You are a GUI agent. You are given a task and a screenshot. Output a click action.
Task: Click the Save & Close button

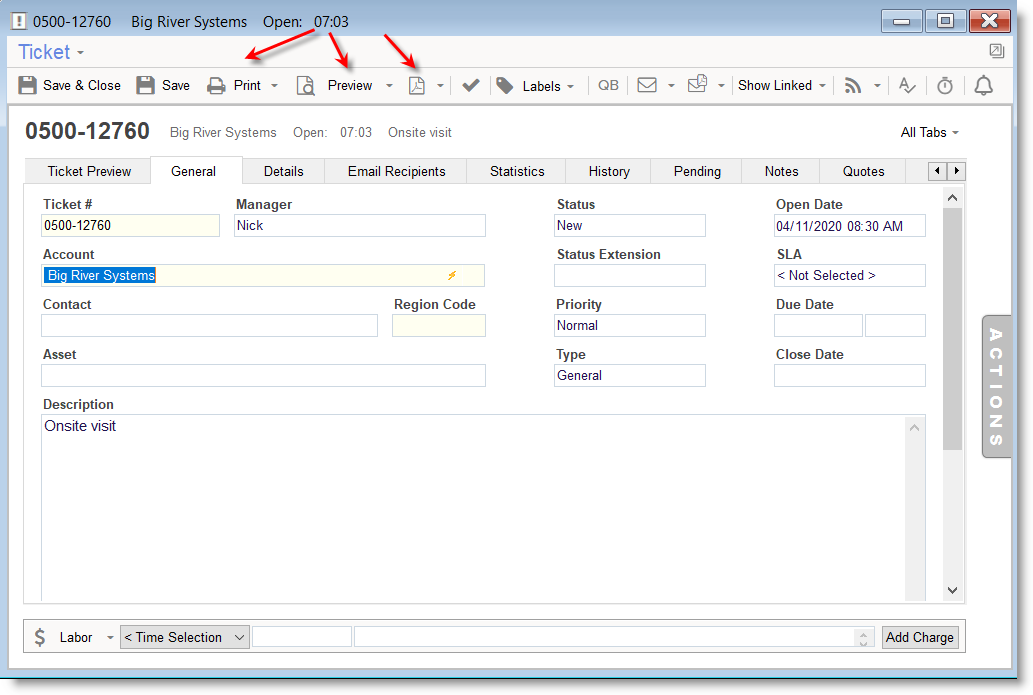pyautogui.click(x=70, y=86)
